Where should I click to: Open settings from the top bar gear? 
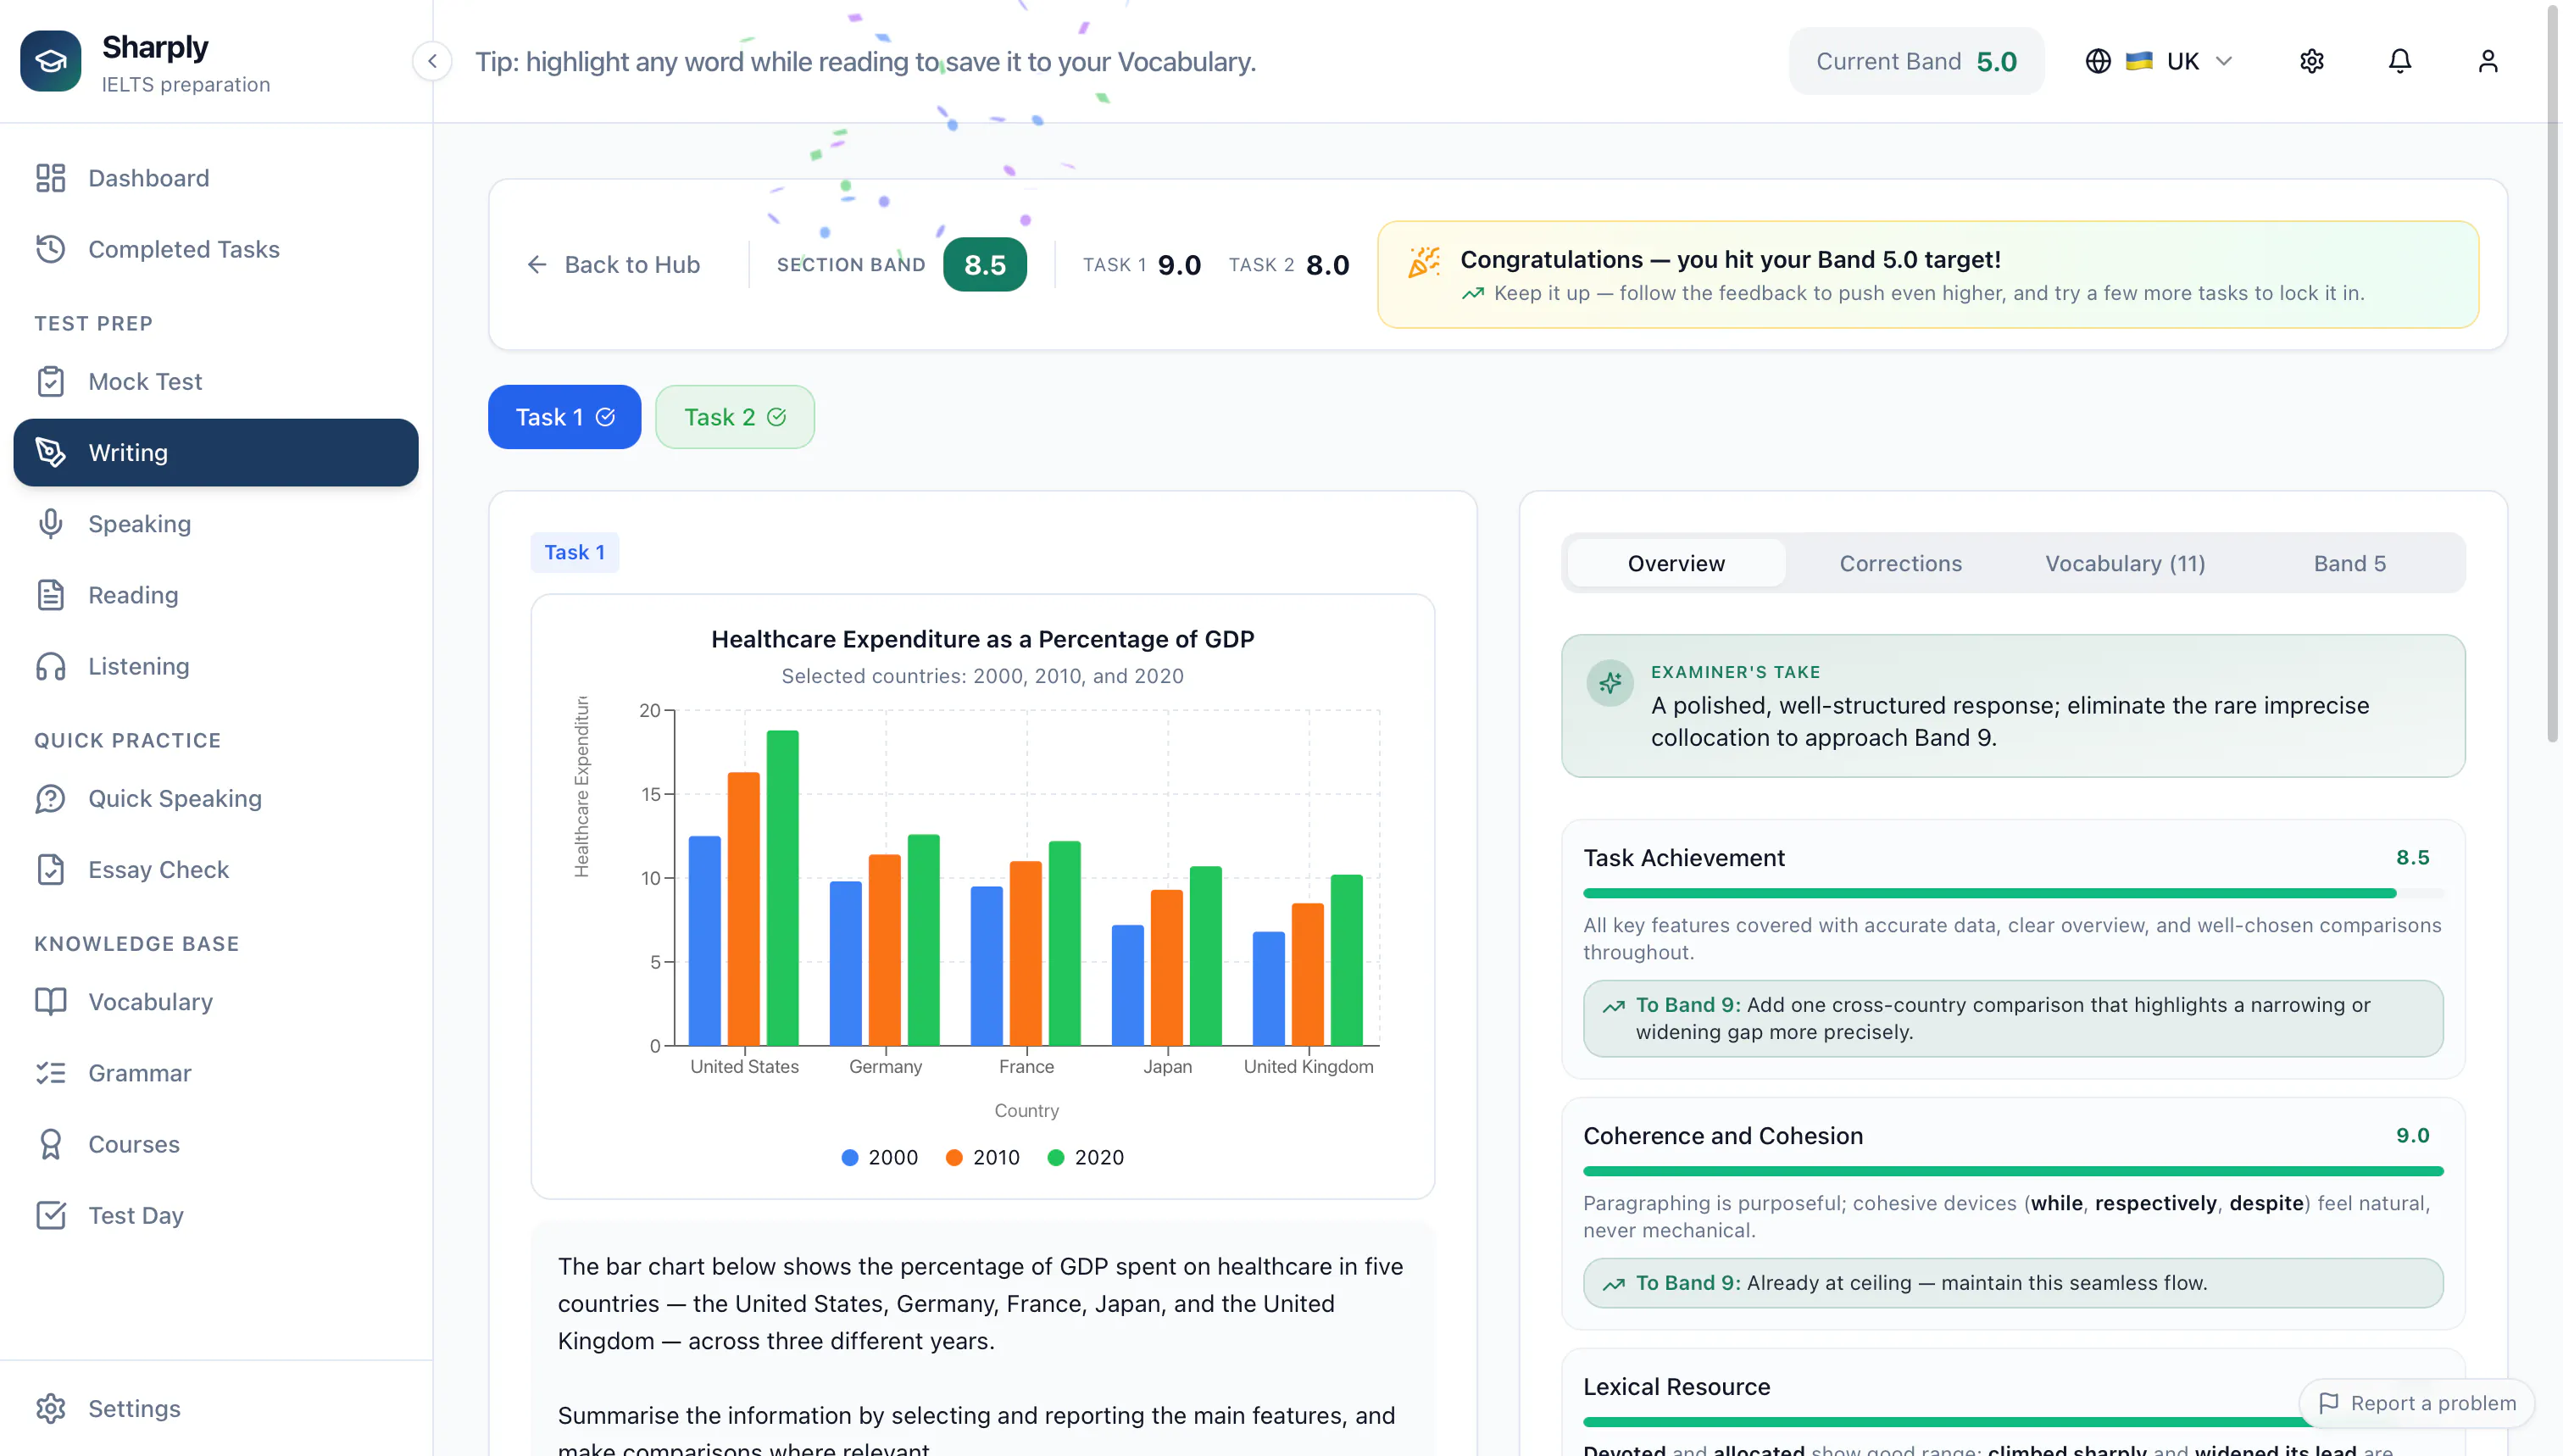tap(2311, 61)
